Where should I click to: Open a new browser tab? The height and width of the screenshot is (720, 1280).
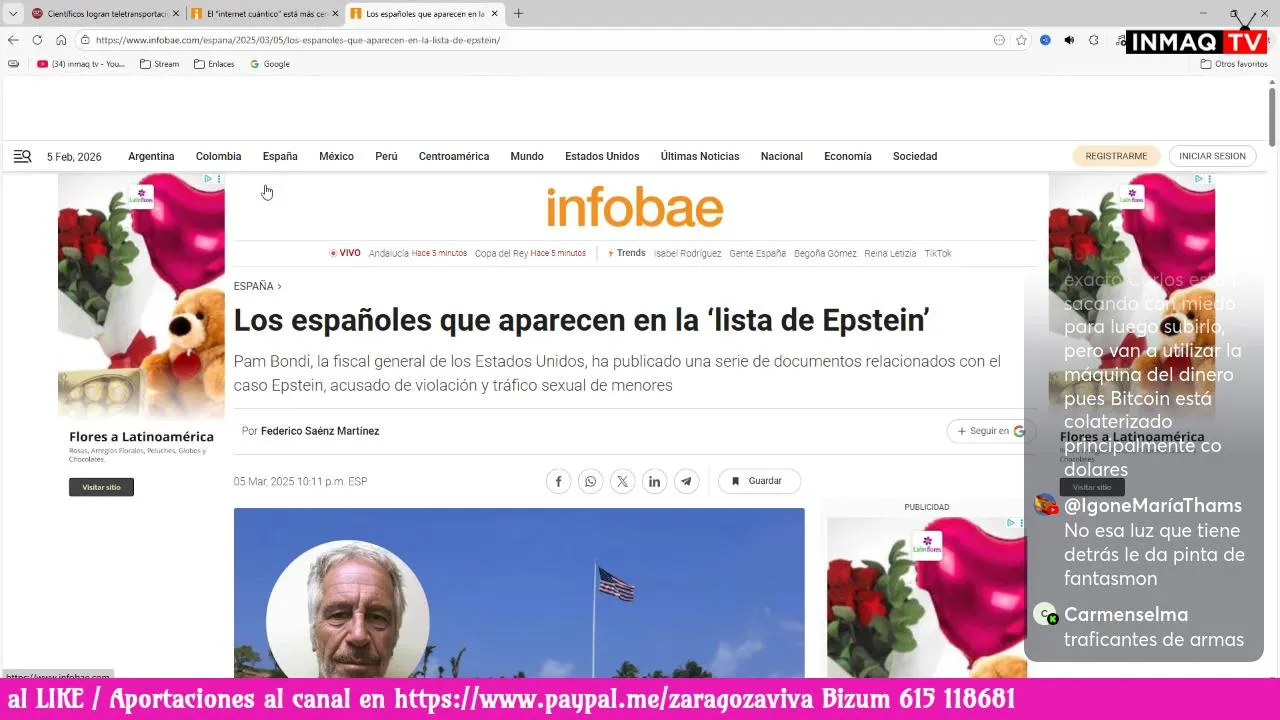(518, 14)
